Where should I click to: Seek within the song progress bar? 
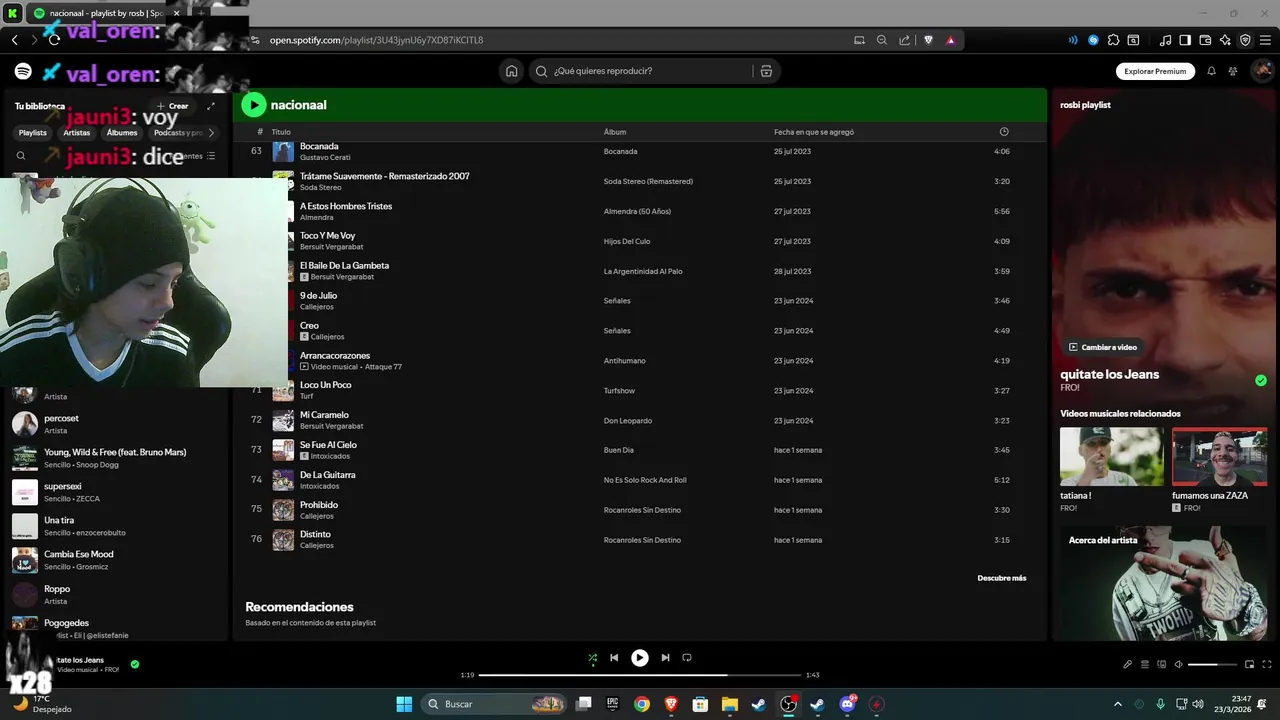click(640, 675)
